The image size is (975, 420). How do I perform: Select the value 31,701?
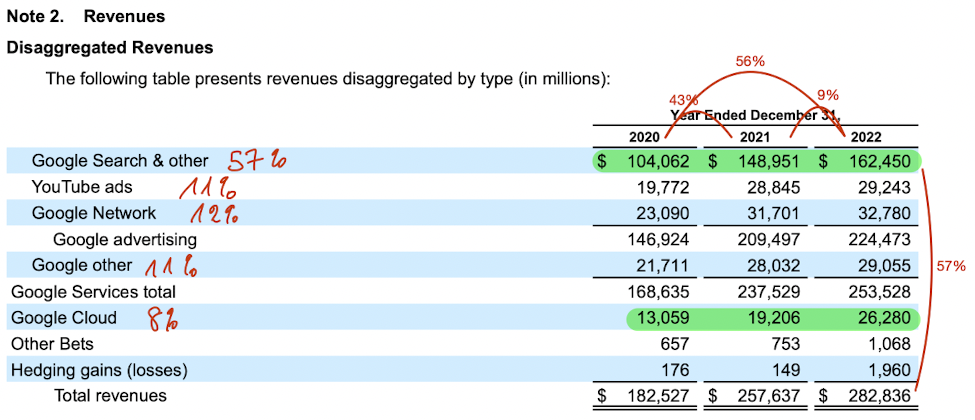(x=772, y=214)
